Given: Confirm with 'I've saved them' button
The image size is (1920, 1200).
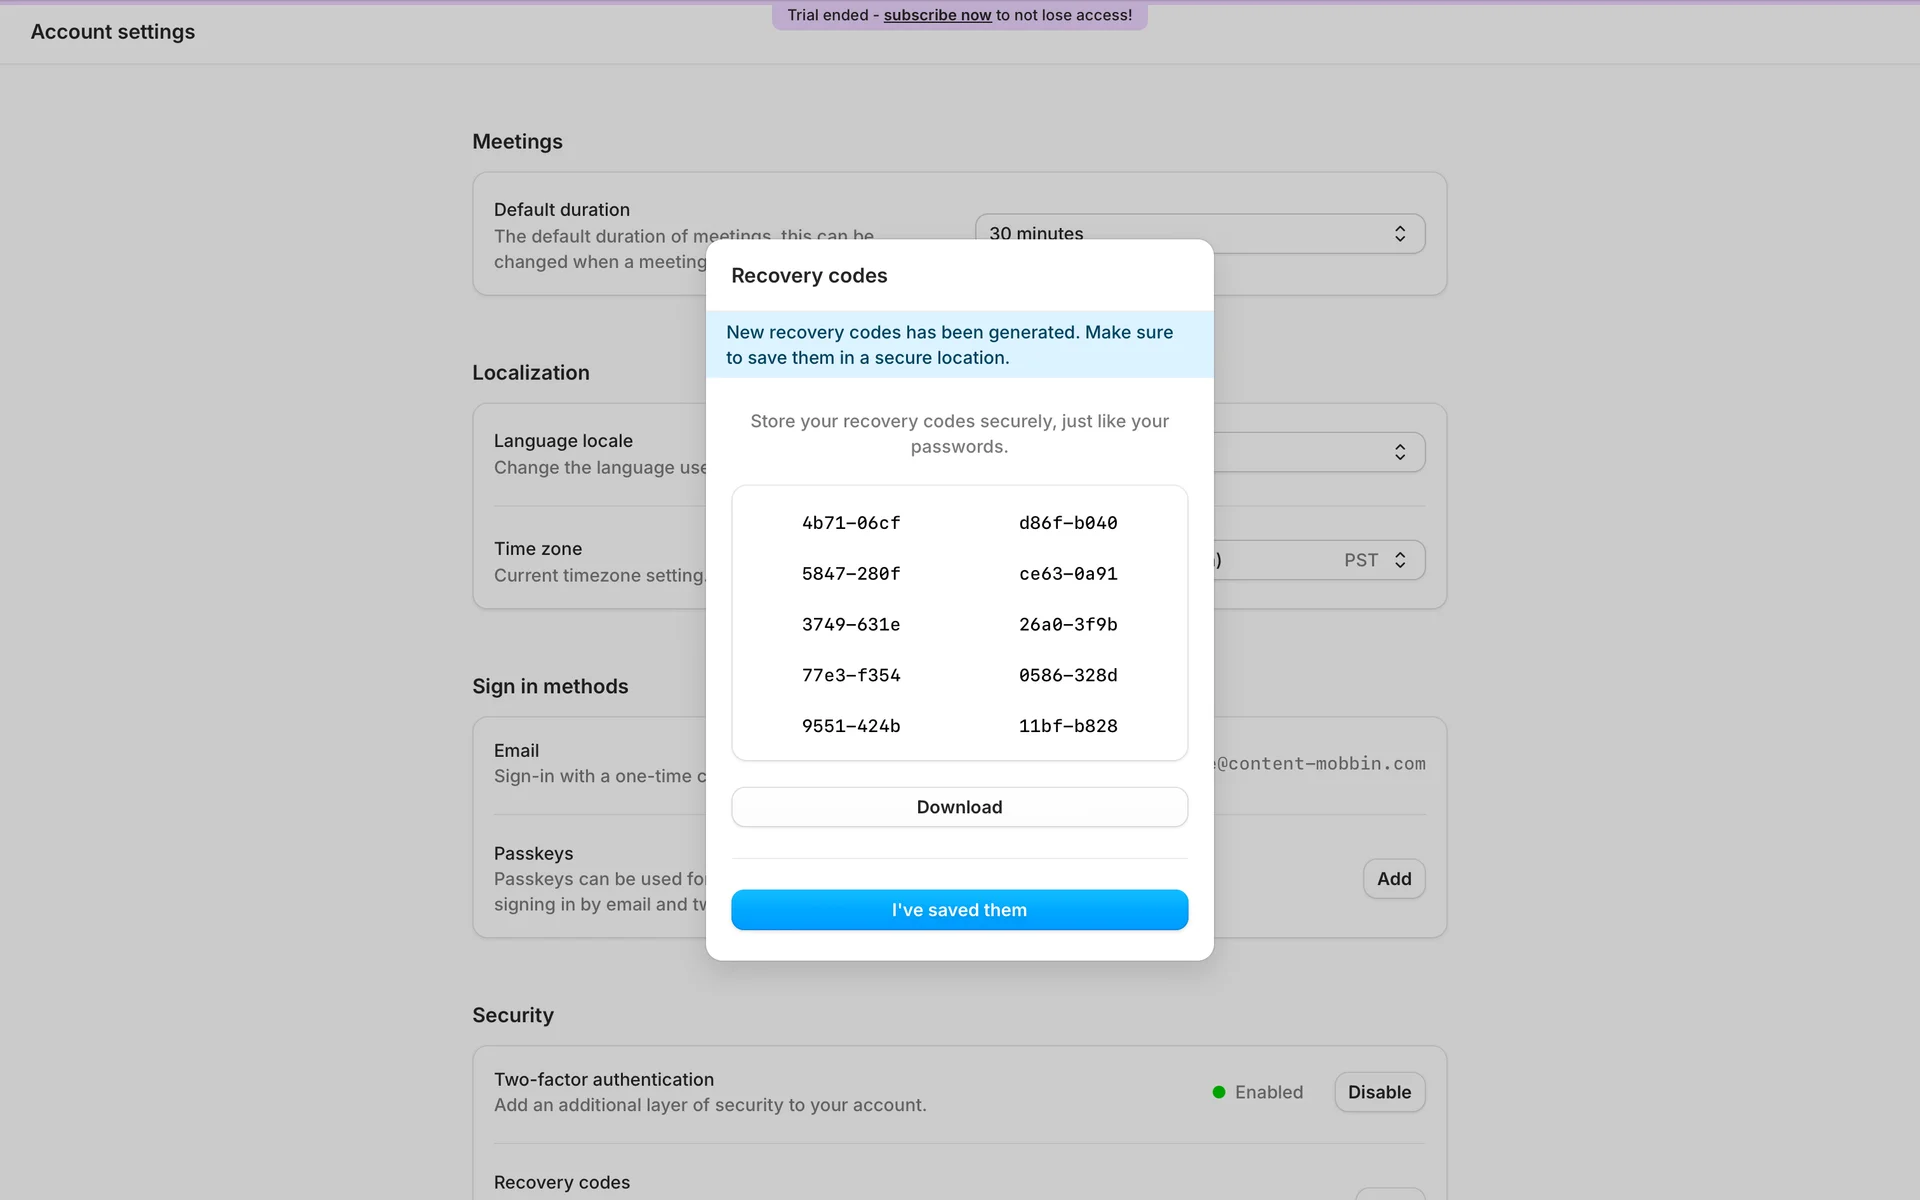Looking at the screenshot, I should (x=959, y=910).
